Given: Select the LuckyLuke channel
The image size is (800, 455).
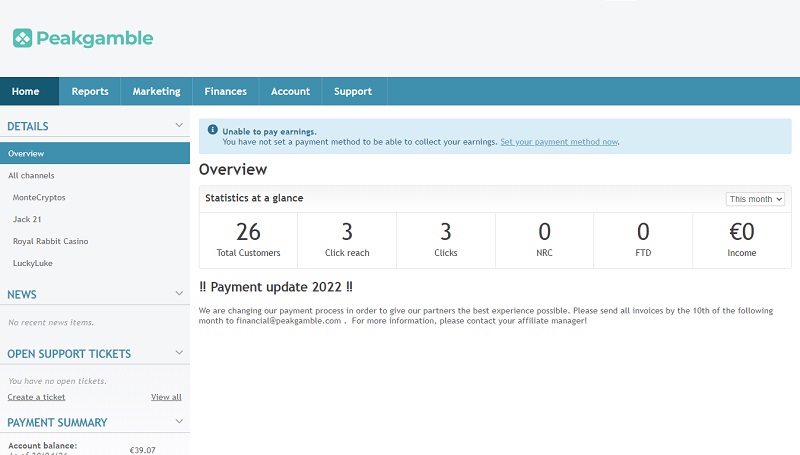Looking at the screenshot, I should tap(33, 263).
